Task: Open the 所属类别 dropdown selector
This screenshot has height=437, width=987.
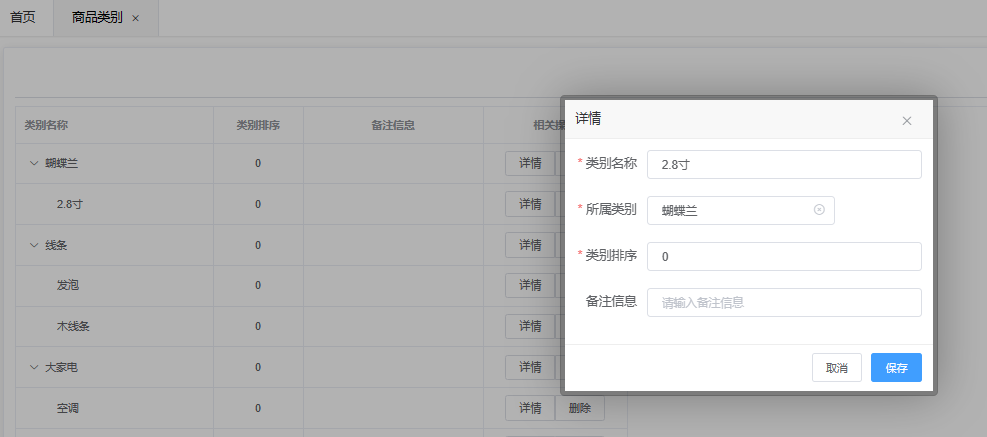Action: (x=730, y=210)
